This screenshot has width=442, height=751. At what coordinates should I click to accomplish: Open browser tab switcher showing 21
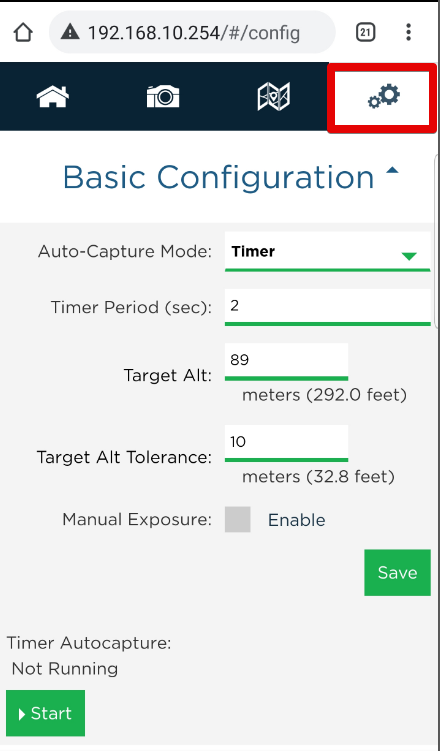[365, 33]
